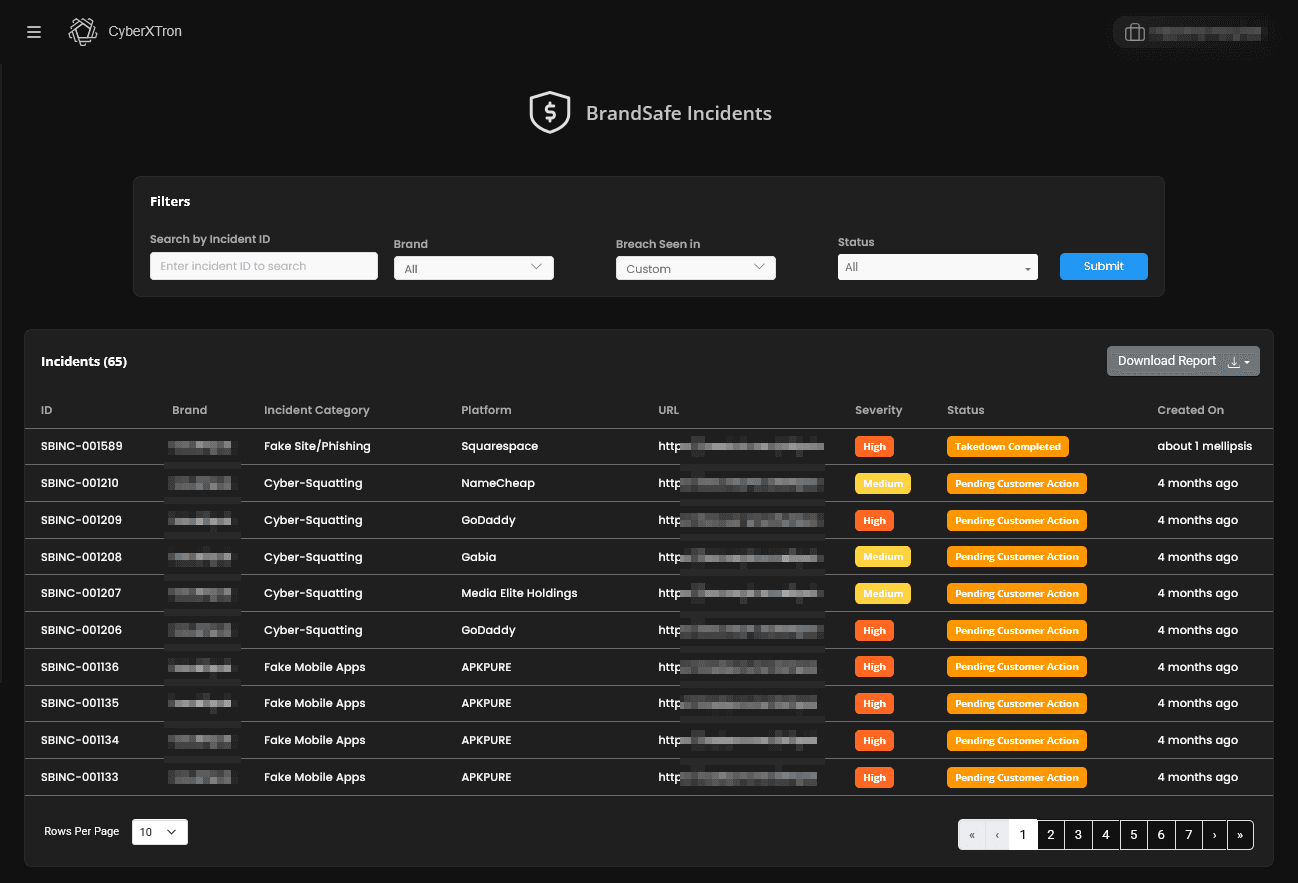1298x883 pixels.
Task: Click the High severity badge on SBINC-001589
Action: tap(874, 446)
